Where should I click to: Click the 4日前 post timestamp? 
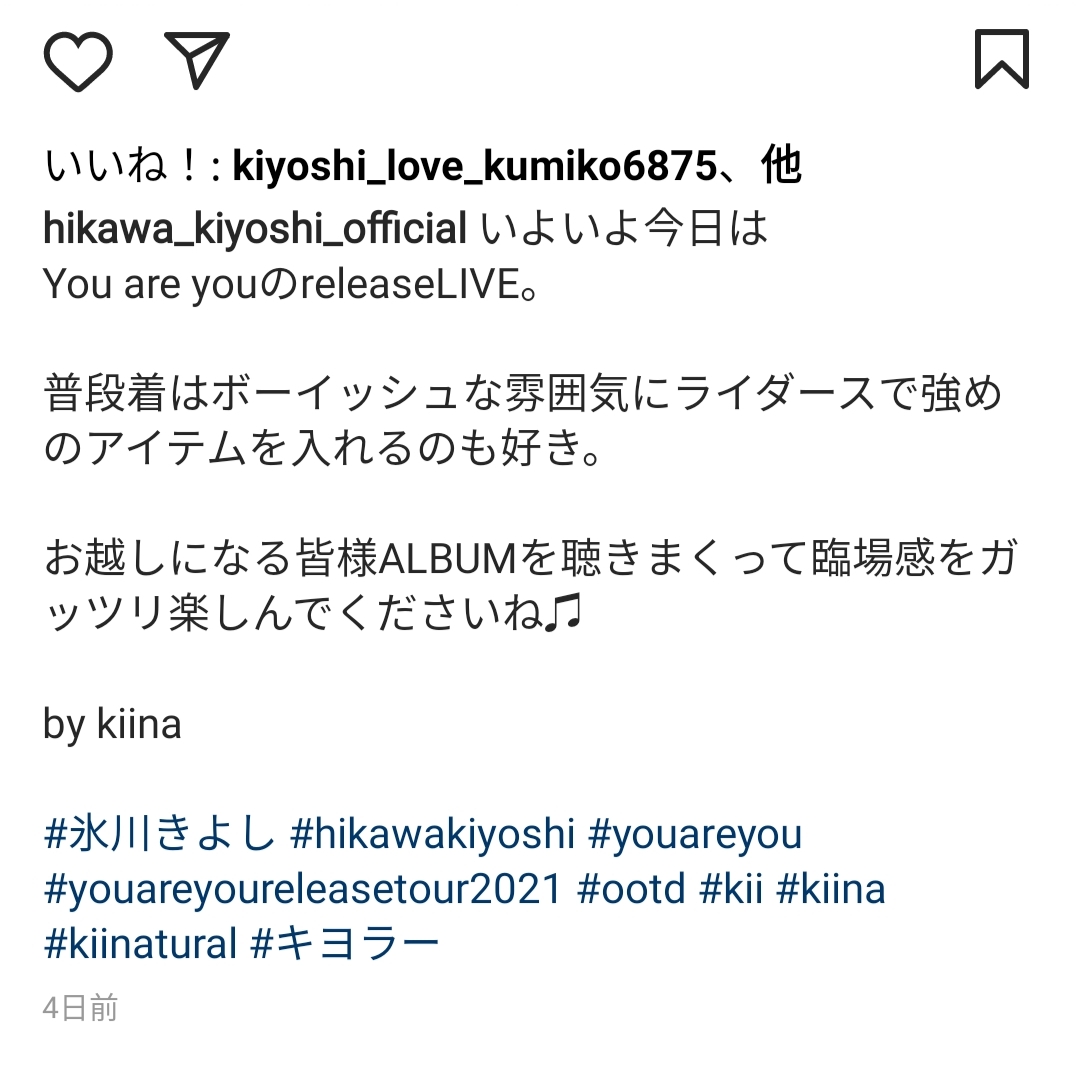point(80,1008)
